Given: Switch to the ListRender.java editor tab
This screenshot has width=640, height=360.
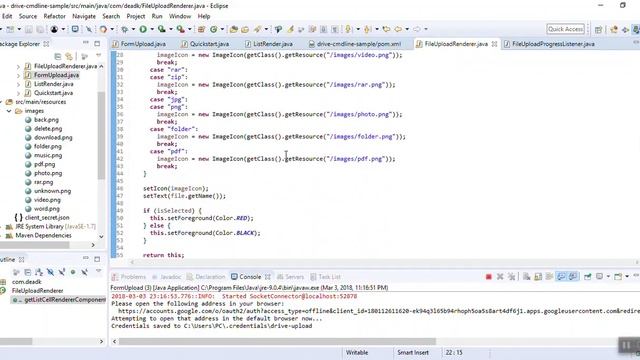Looking at the screenshot, I should [x=273, y=44].
